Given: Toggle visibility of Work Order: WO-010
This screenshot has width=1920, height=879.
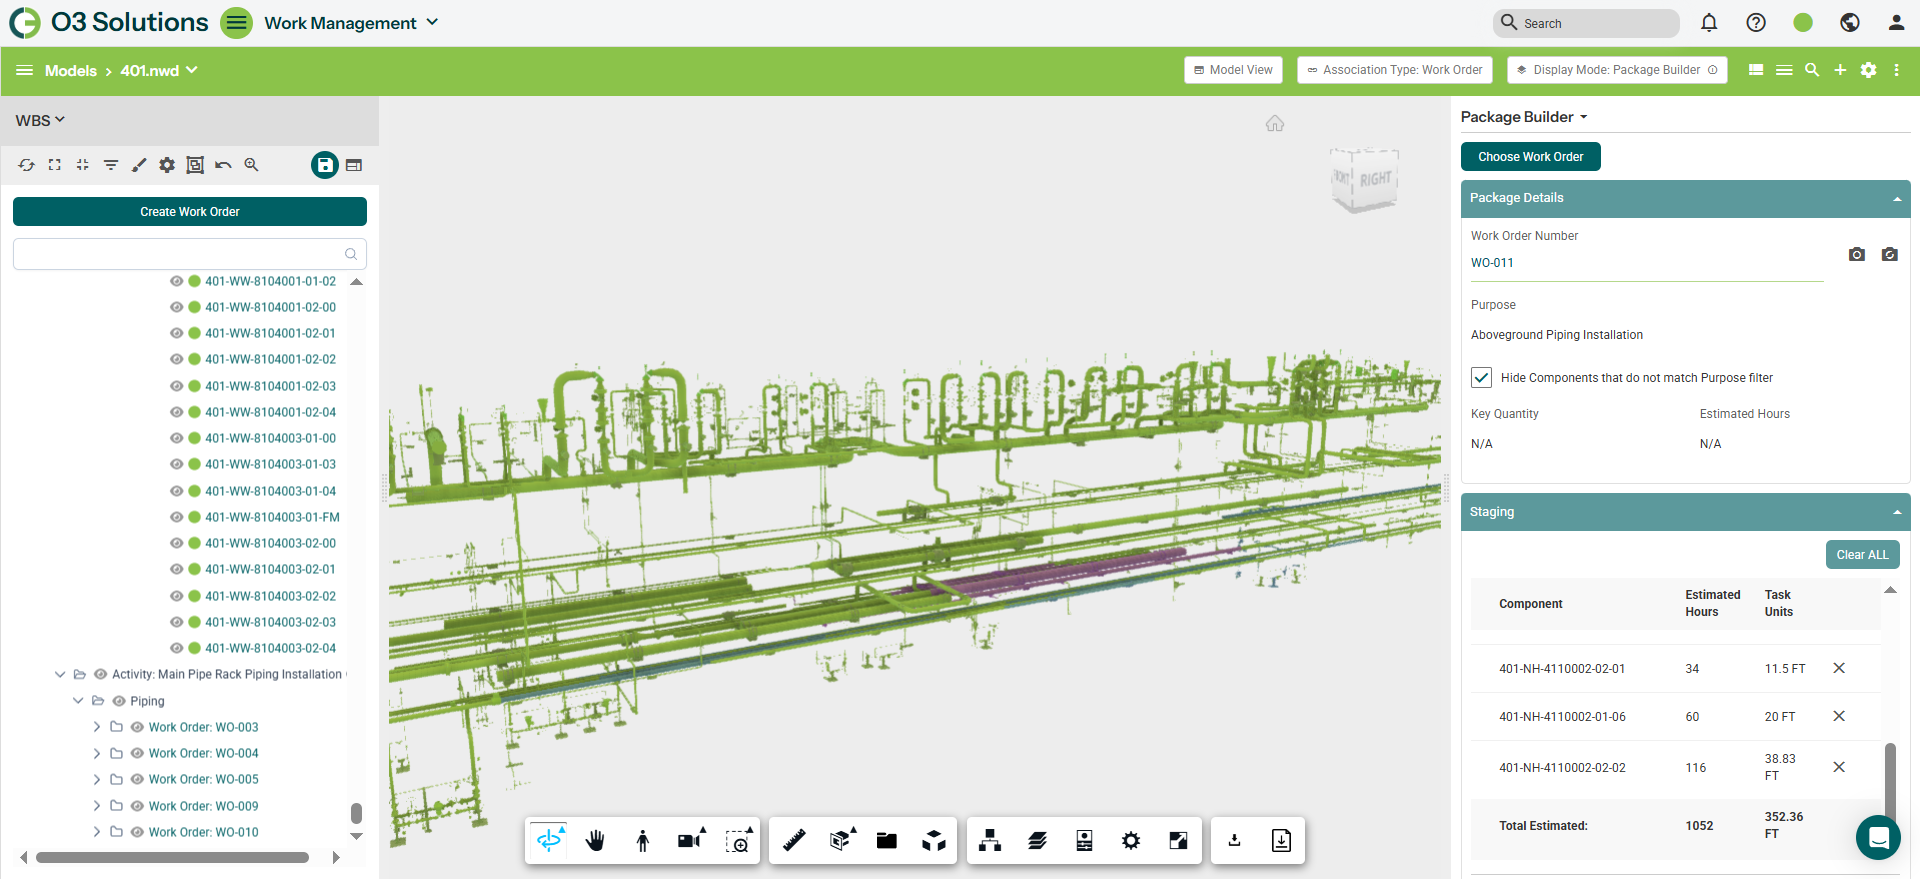Looking at the screenshot, I should coord(137,832).
